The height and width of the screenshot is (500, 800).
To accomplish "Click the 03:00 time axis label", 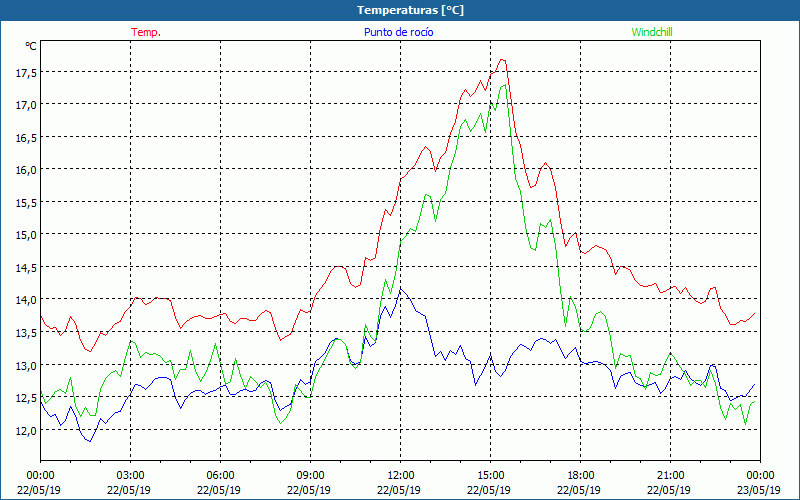I will [x=131, y=476].
